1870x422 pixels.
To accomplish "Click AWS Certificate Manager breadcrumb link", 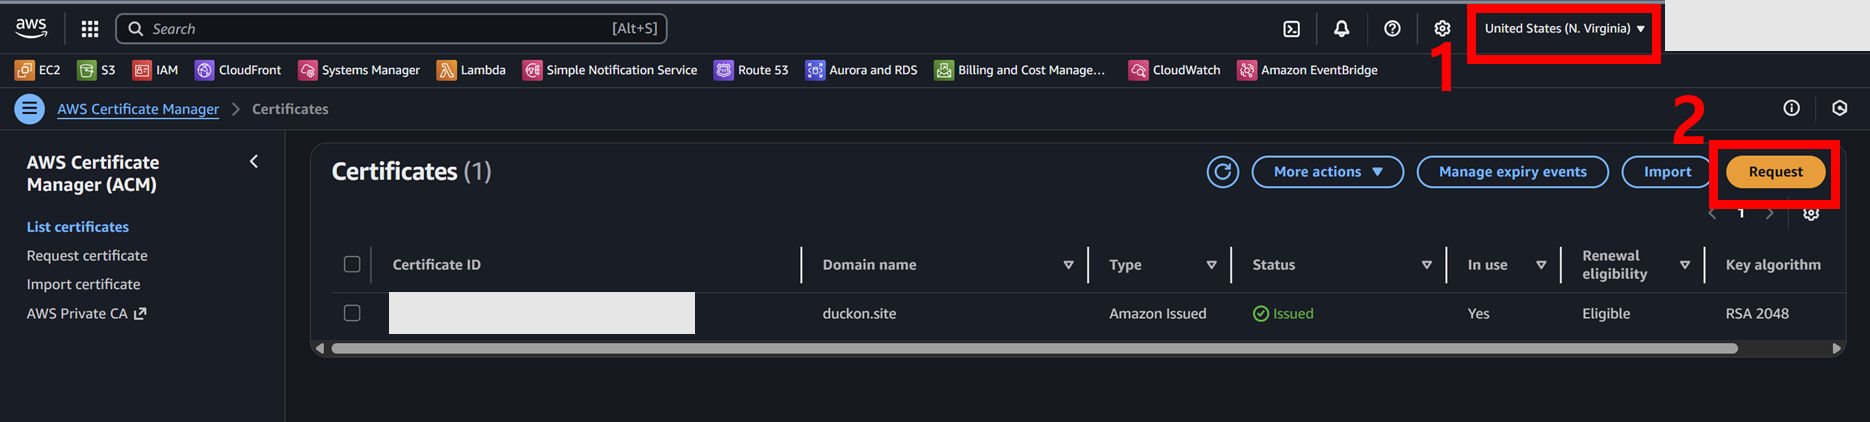I will point(138,109).
